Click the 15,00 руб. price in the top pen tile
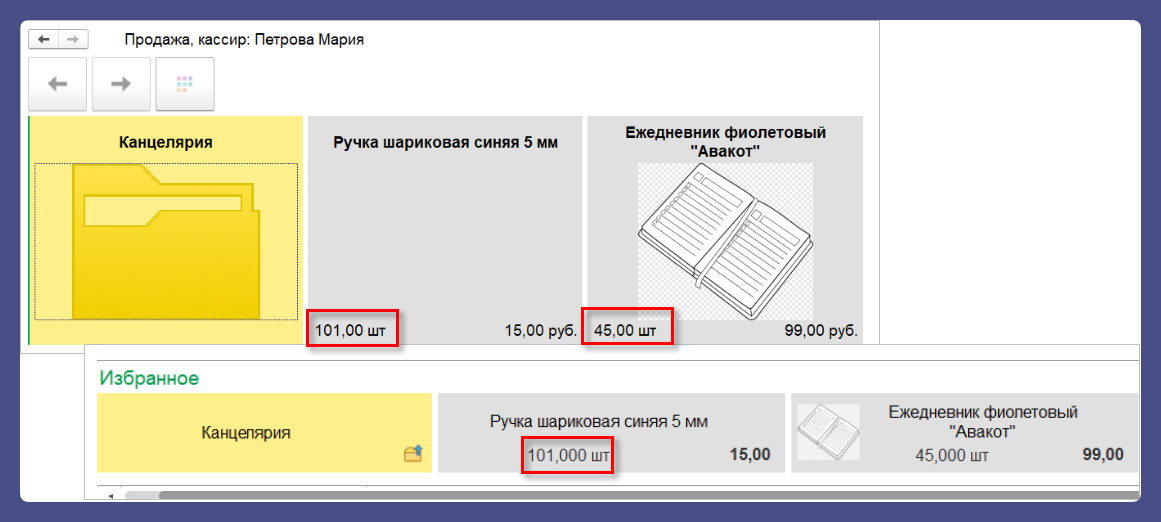Viewport: 1161px width, 522px height. 540,331
